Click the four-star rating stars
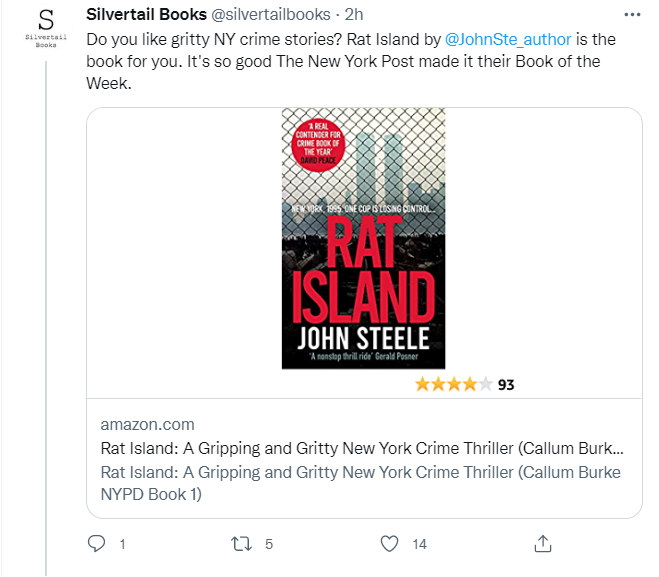This screenshot has height=577, width=659. click(x=453, y=384)
